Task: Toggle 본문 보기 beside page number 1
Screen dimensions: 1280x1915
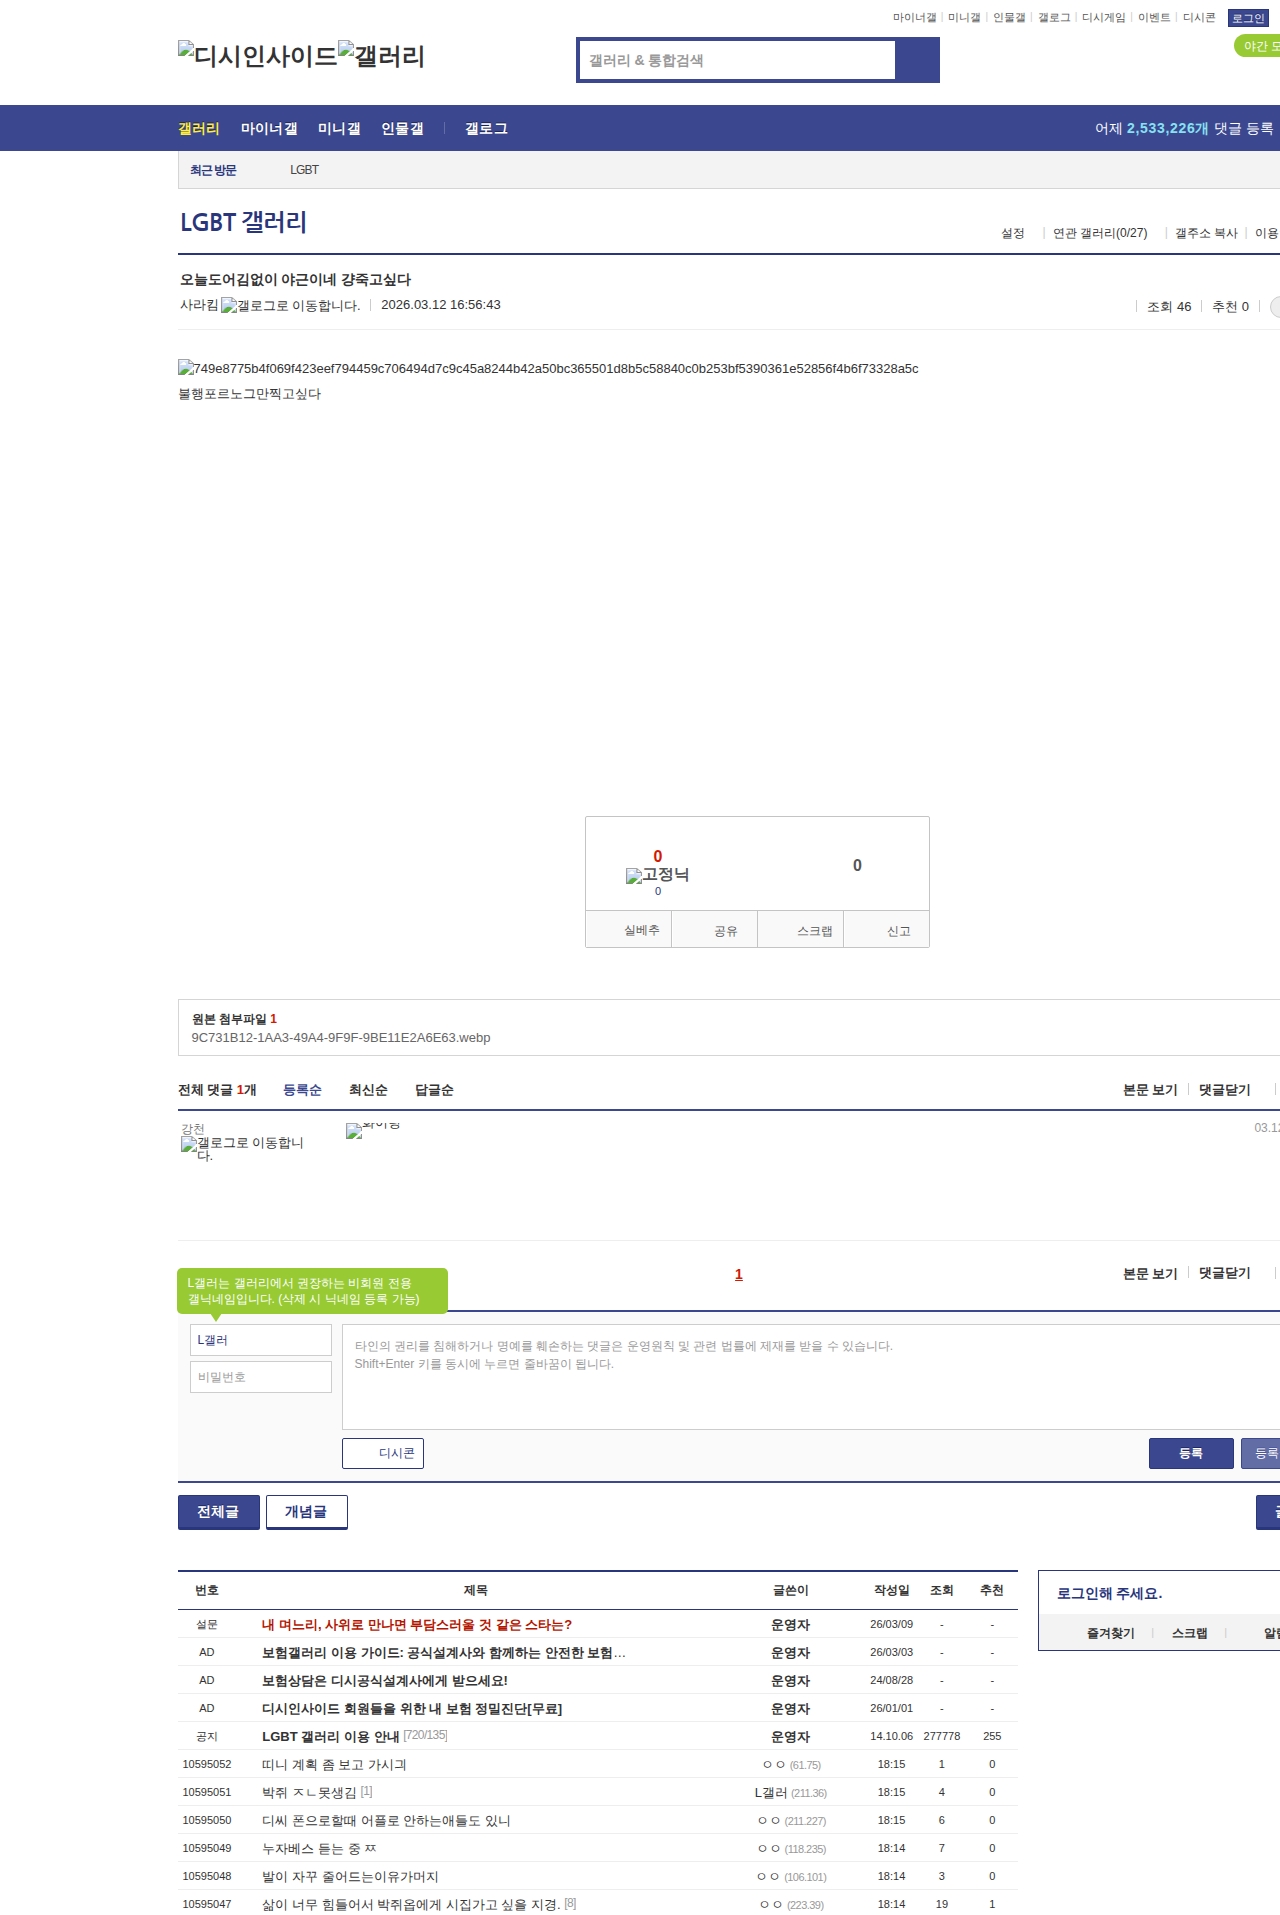Action: click(x=1149, y=1274)
